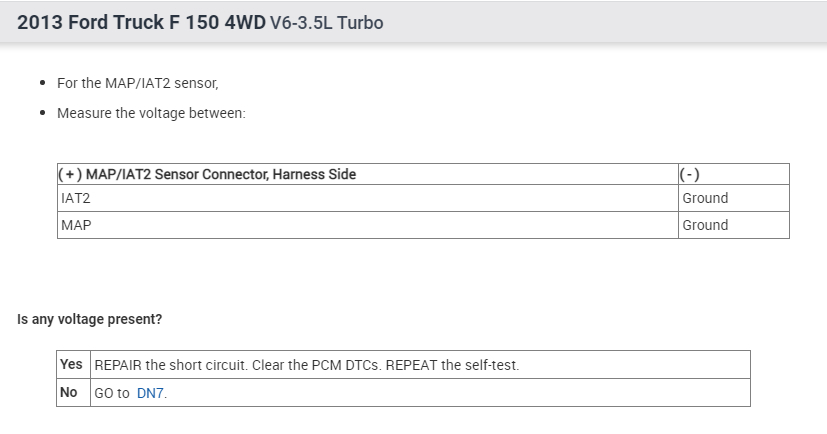This screenshot has width=827, height=434.
Task: Click the "For the MAP/IAT2 sensor" bullet text
Action: [137, 83]
